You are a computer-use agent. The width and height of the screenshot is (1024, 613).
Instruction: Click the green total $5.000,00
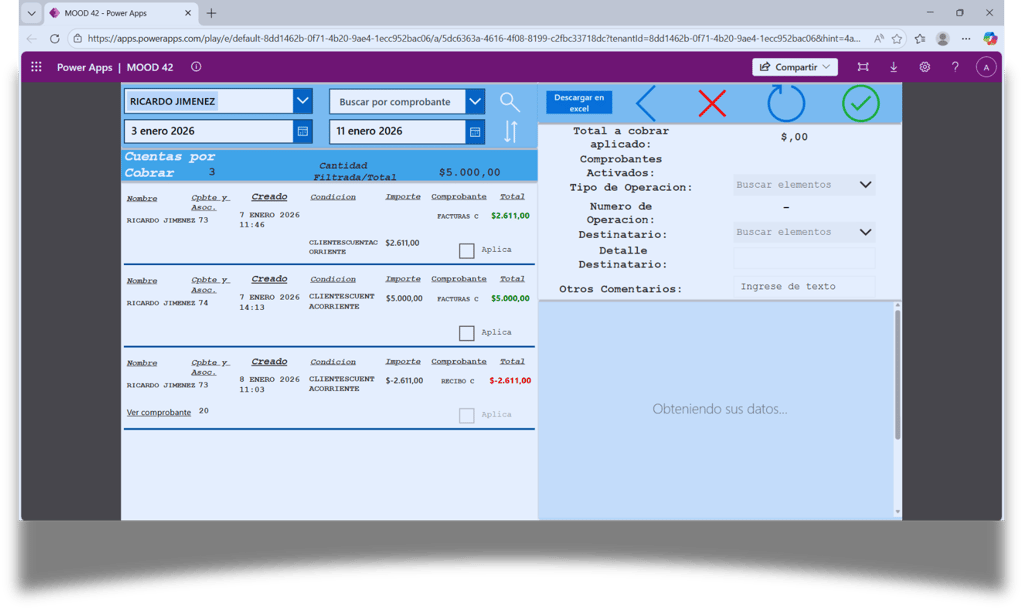click(510, 298)
